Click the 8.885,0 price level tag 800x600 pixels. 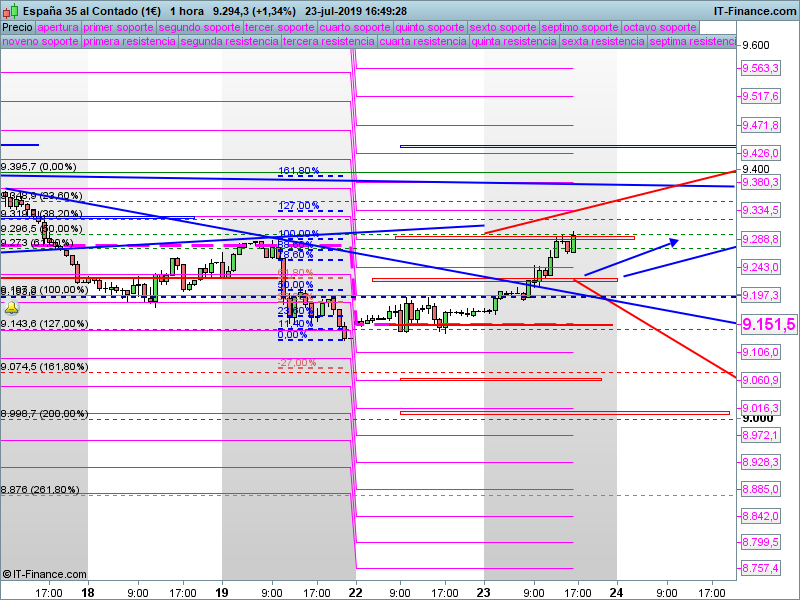pos(760,489)
